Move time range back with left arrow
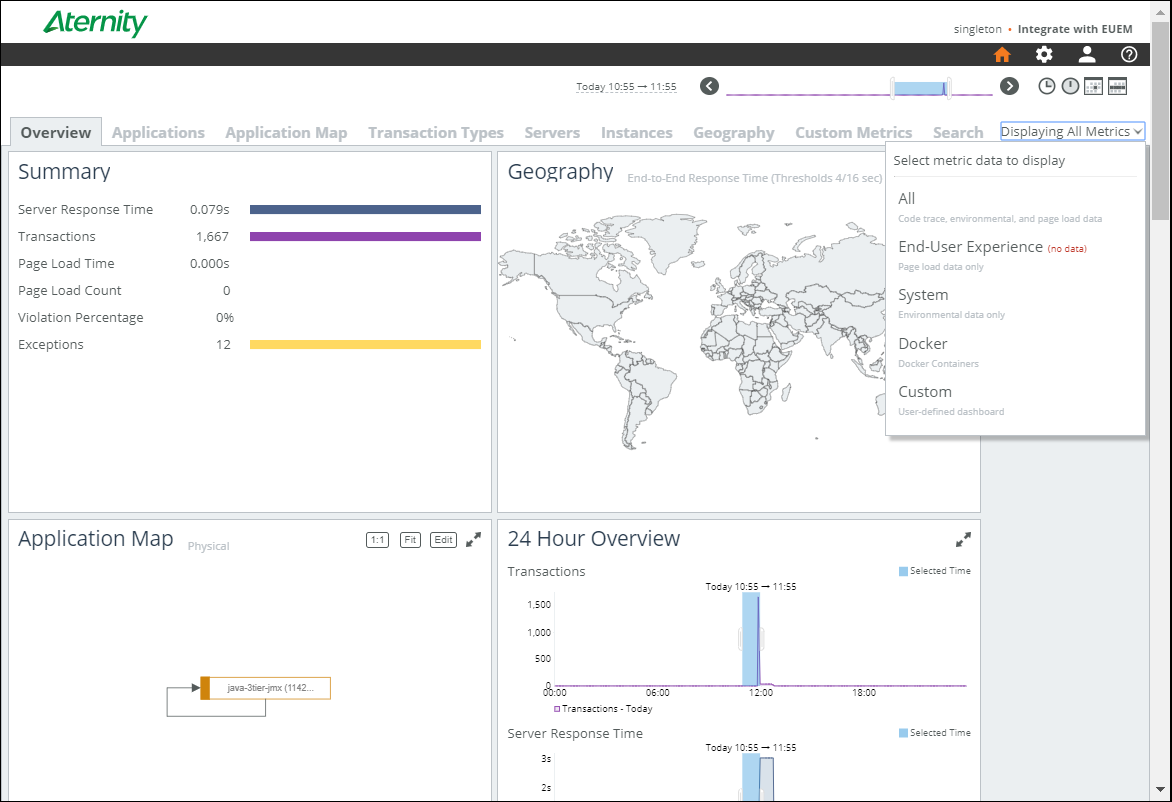This screenshot has width=1172, height=802. pyautogui.click(x=710, y=86)
